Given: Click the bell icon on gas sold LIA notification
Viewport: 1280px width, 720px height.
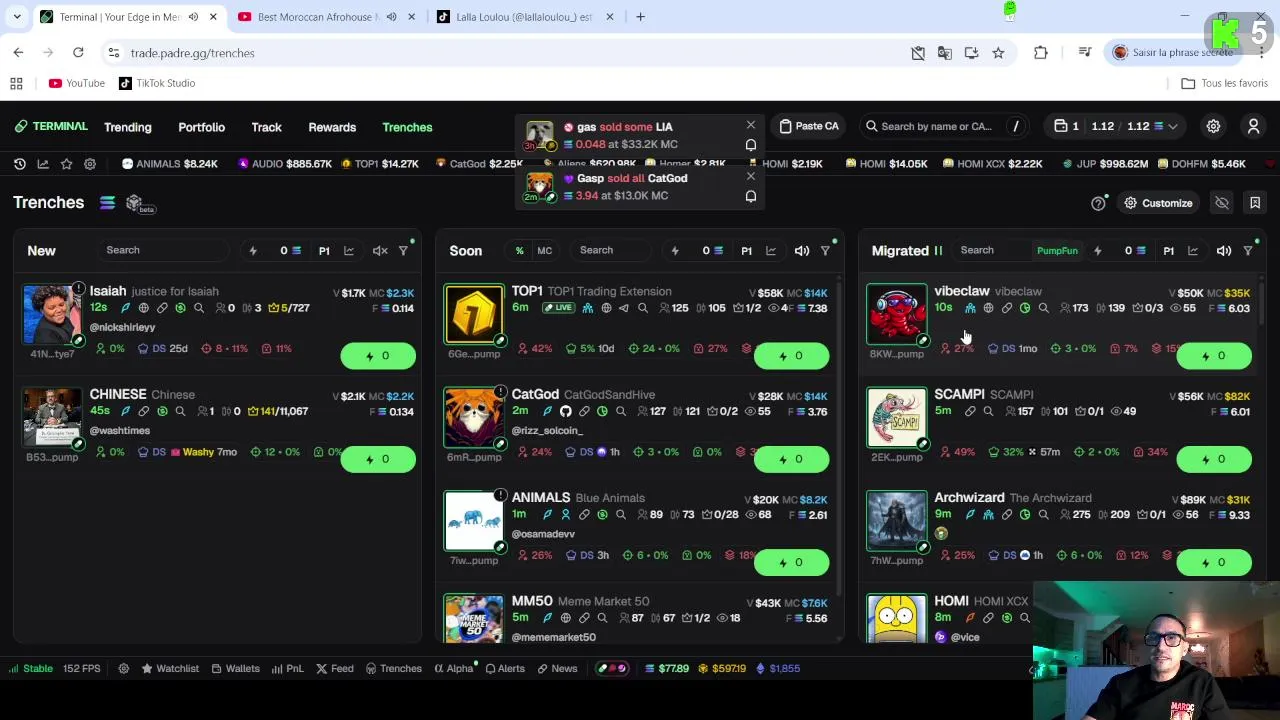Looking at the screenshot, I should click(751, 145).
